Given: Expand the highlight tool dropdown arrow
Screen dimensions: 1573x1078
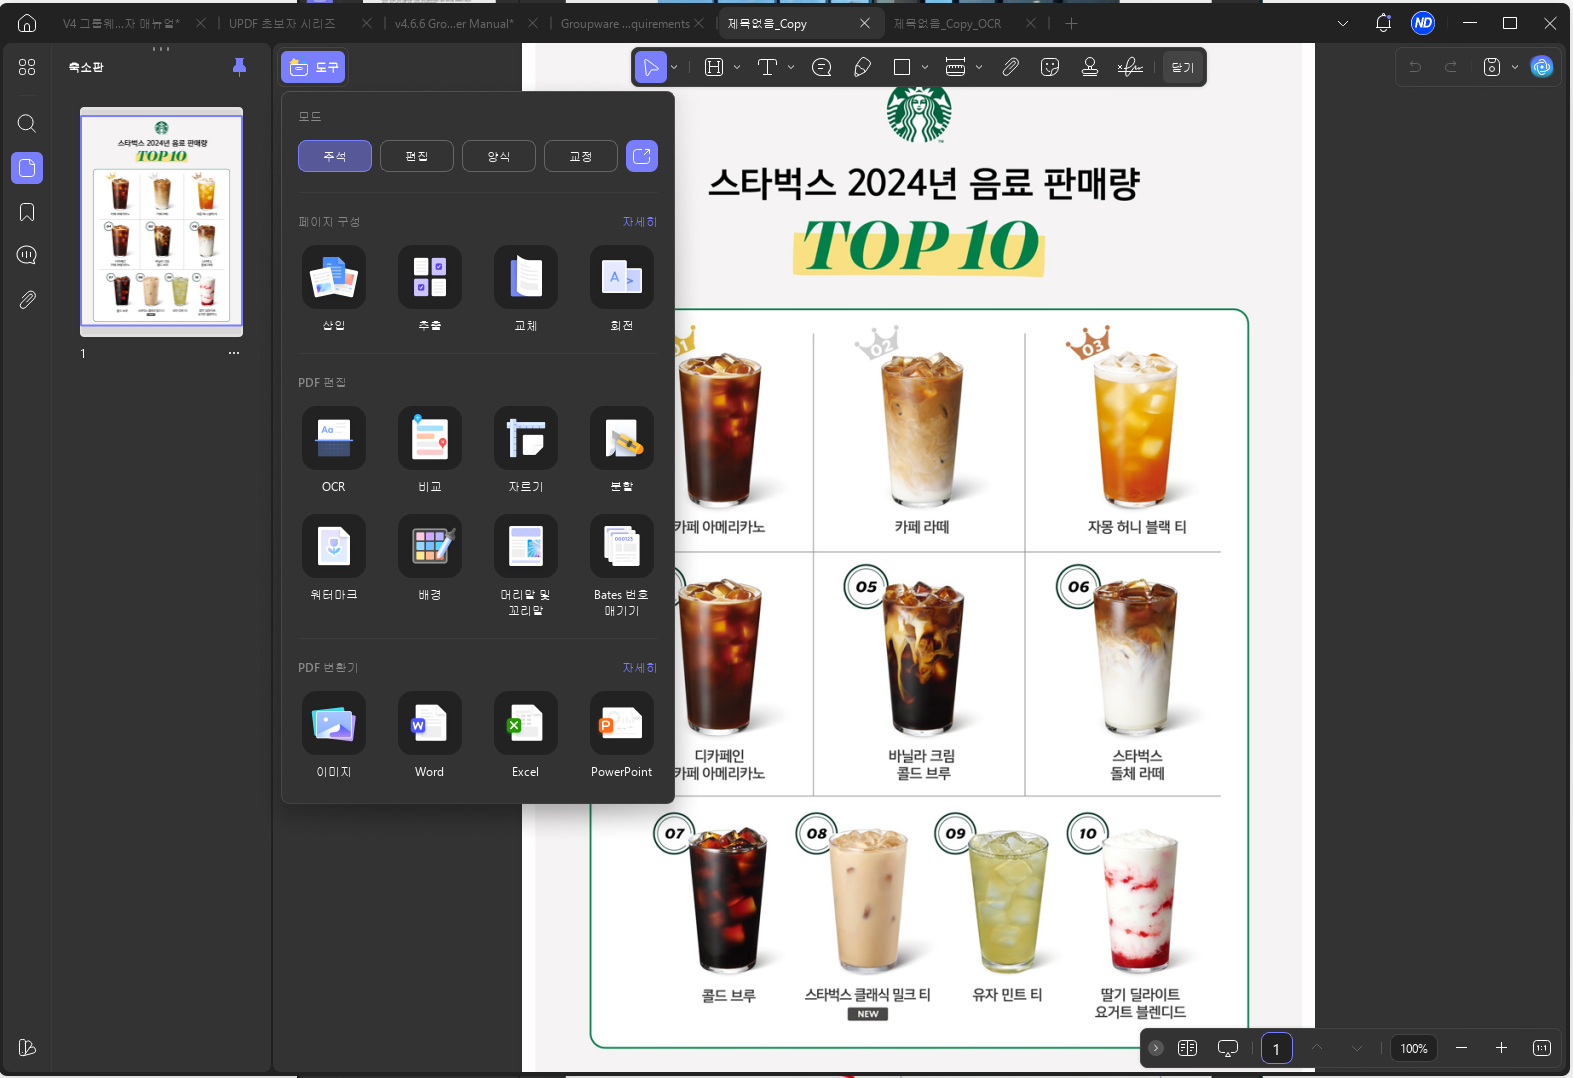Looking at the screenshot, I should point(737,67).
